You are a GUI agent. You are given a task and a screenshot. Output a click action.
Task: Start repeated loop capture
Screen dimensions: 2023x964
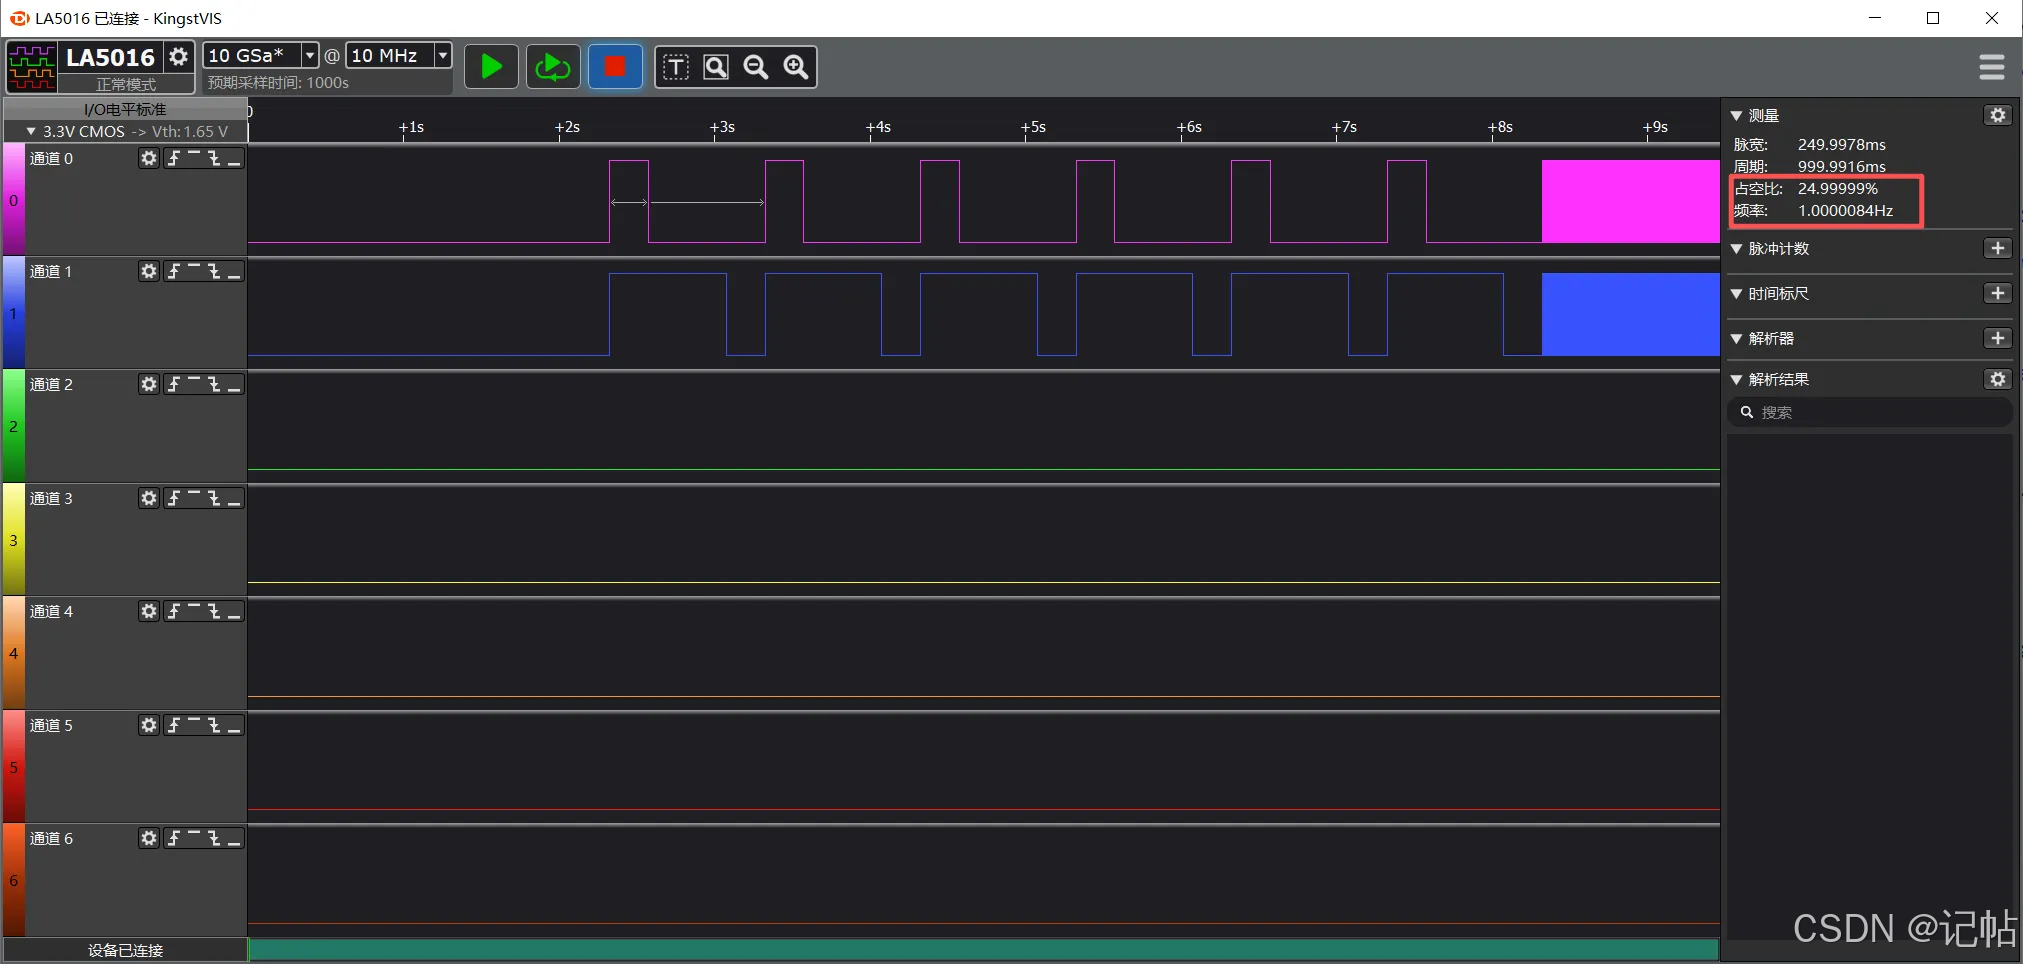click(553, 67)
